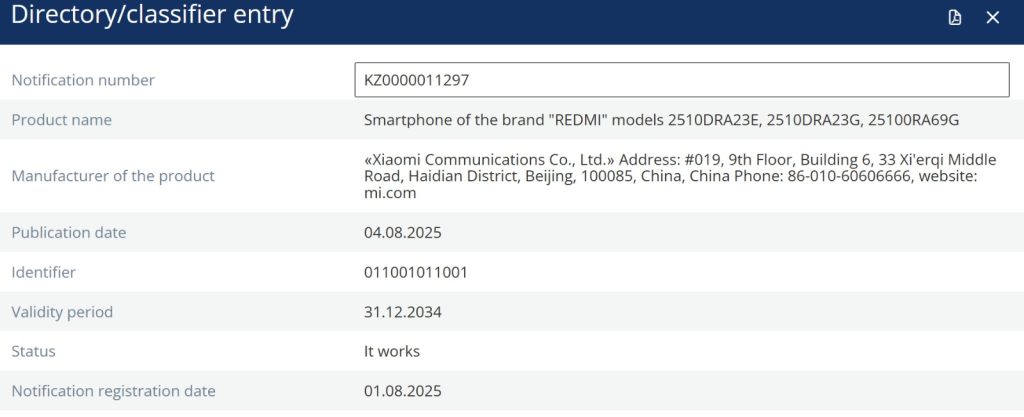
Task: Click the Notification number input field
Action: (x=681, y=80)
